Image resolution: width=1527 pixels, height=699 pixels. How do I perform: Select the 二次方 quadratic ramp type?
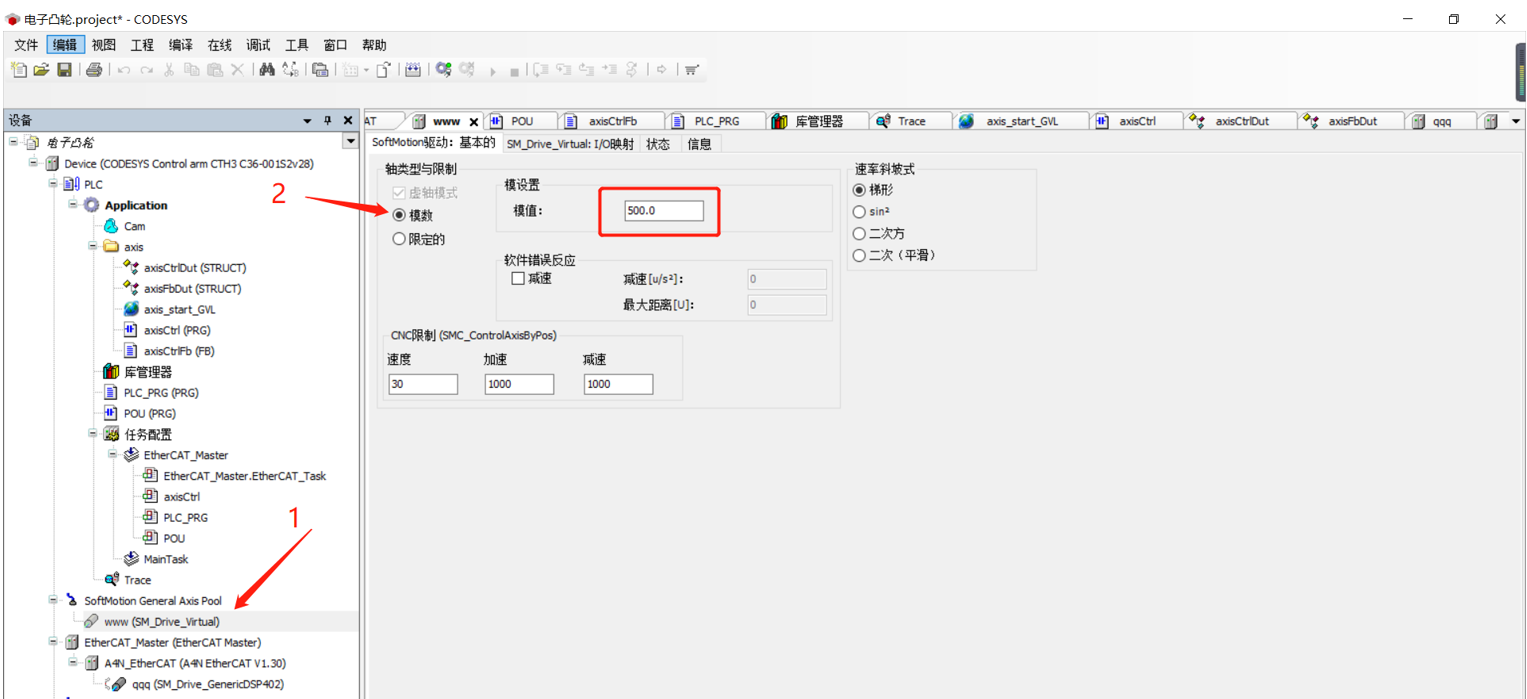coord(859,233)
